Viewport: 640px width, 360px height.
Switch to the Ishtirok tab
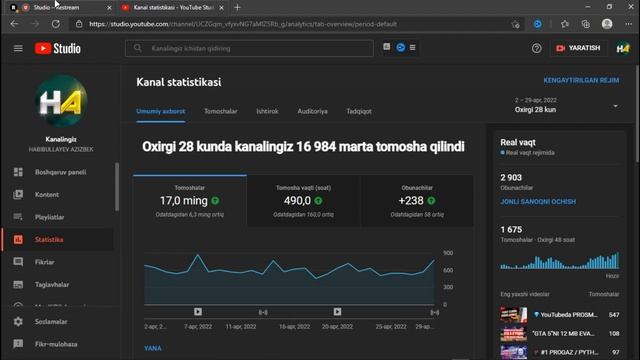pos(267,111)
